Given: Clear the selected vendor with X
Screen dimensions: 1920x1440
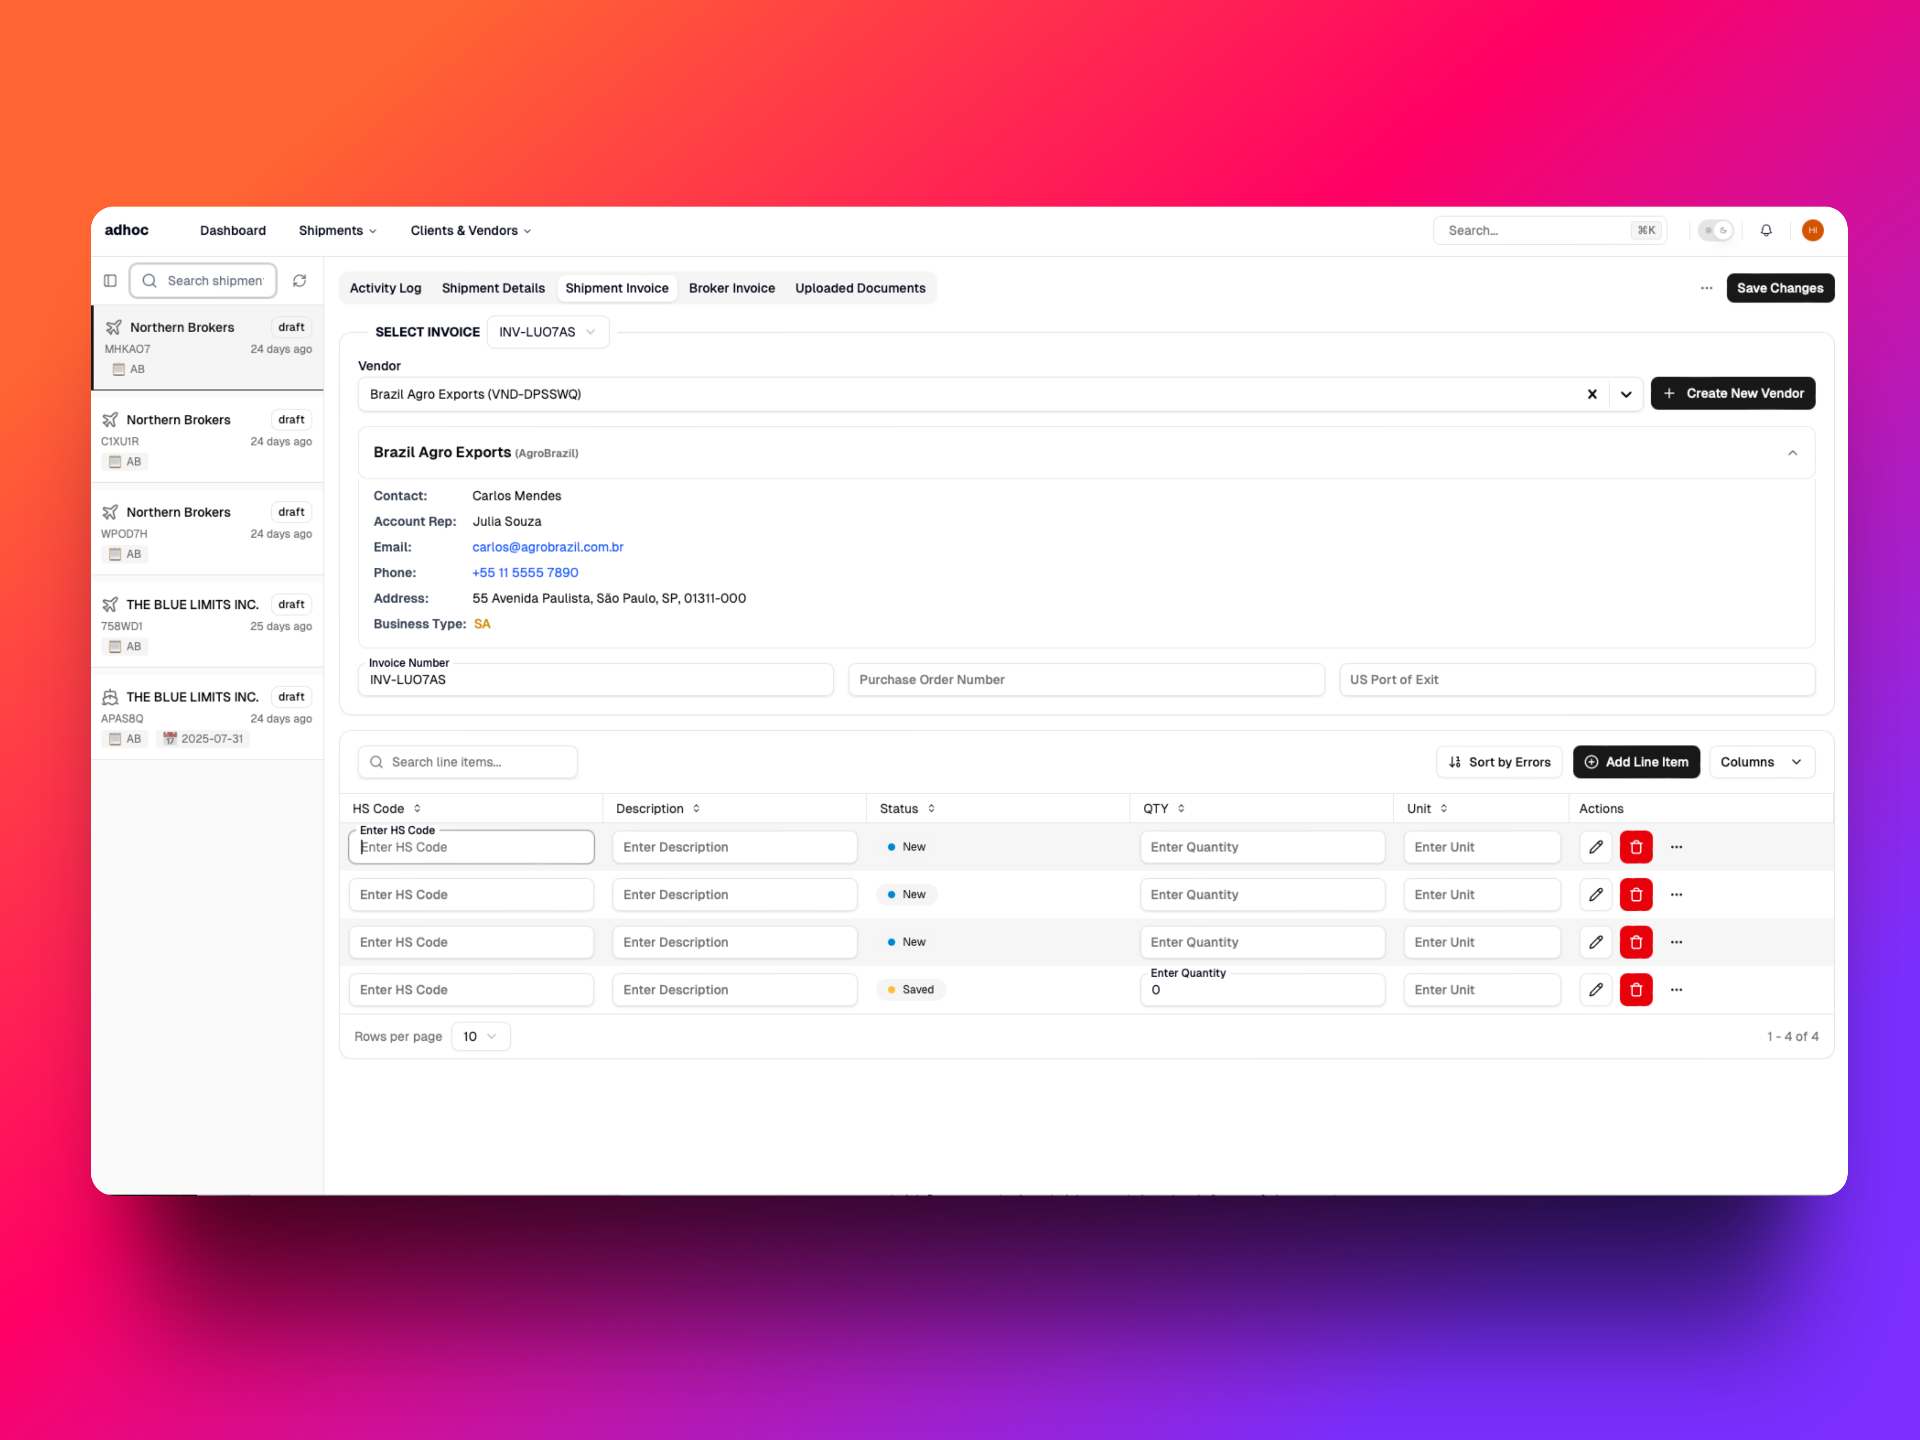Looking at the screenshot, I should click(x=1592, y=394).
